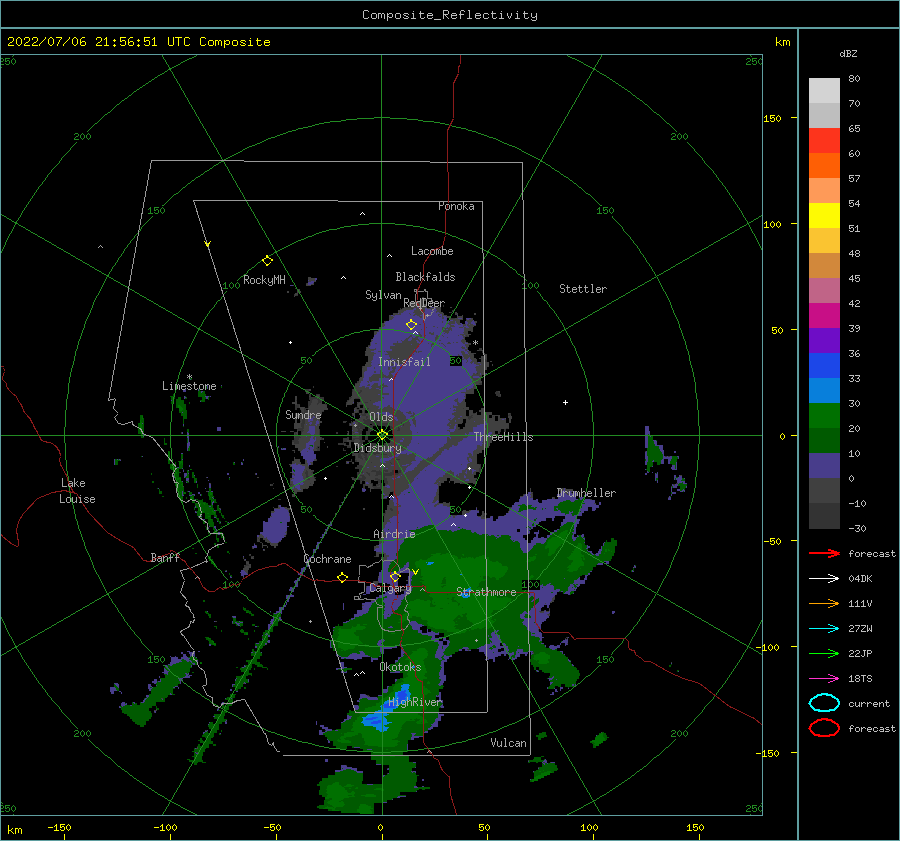Click the yellow km unit label at top right
The height and width of the screenshot is (841, 900).
[x=783, y=42]
